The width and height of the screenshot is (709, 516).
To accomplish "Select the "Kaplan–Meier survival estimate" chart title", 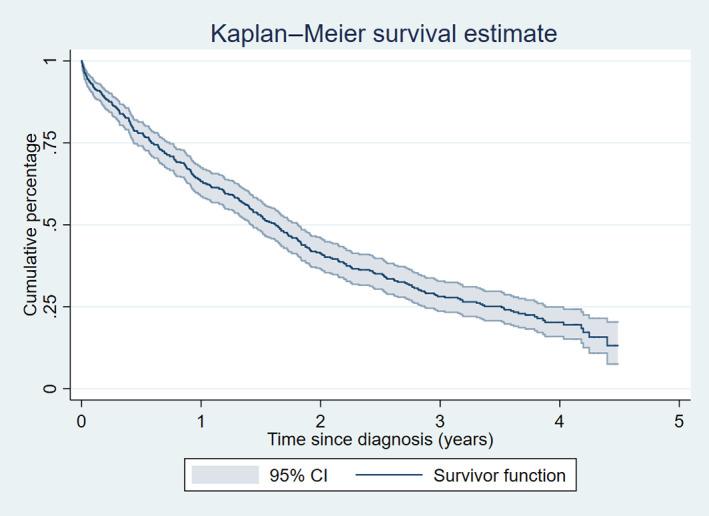I will [383, 34].
